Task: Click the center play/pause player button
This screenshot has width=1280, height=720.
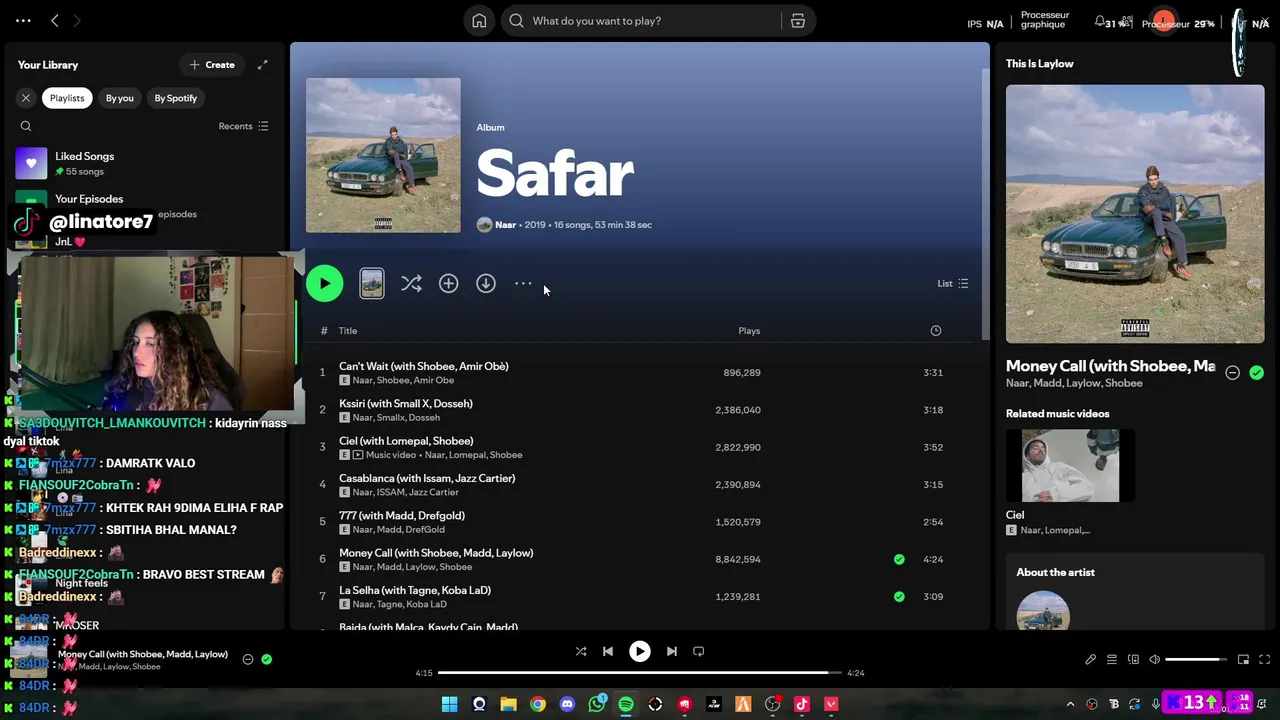Action: tap(640, 652)
